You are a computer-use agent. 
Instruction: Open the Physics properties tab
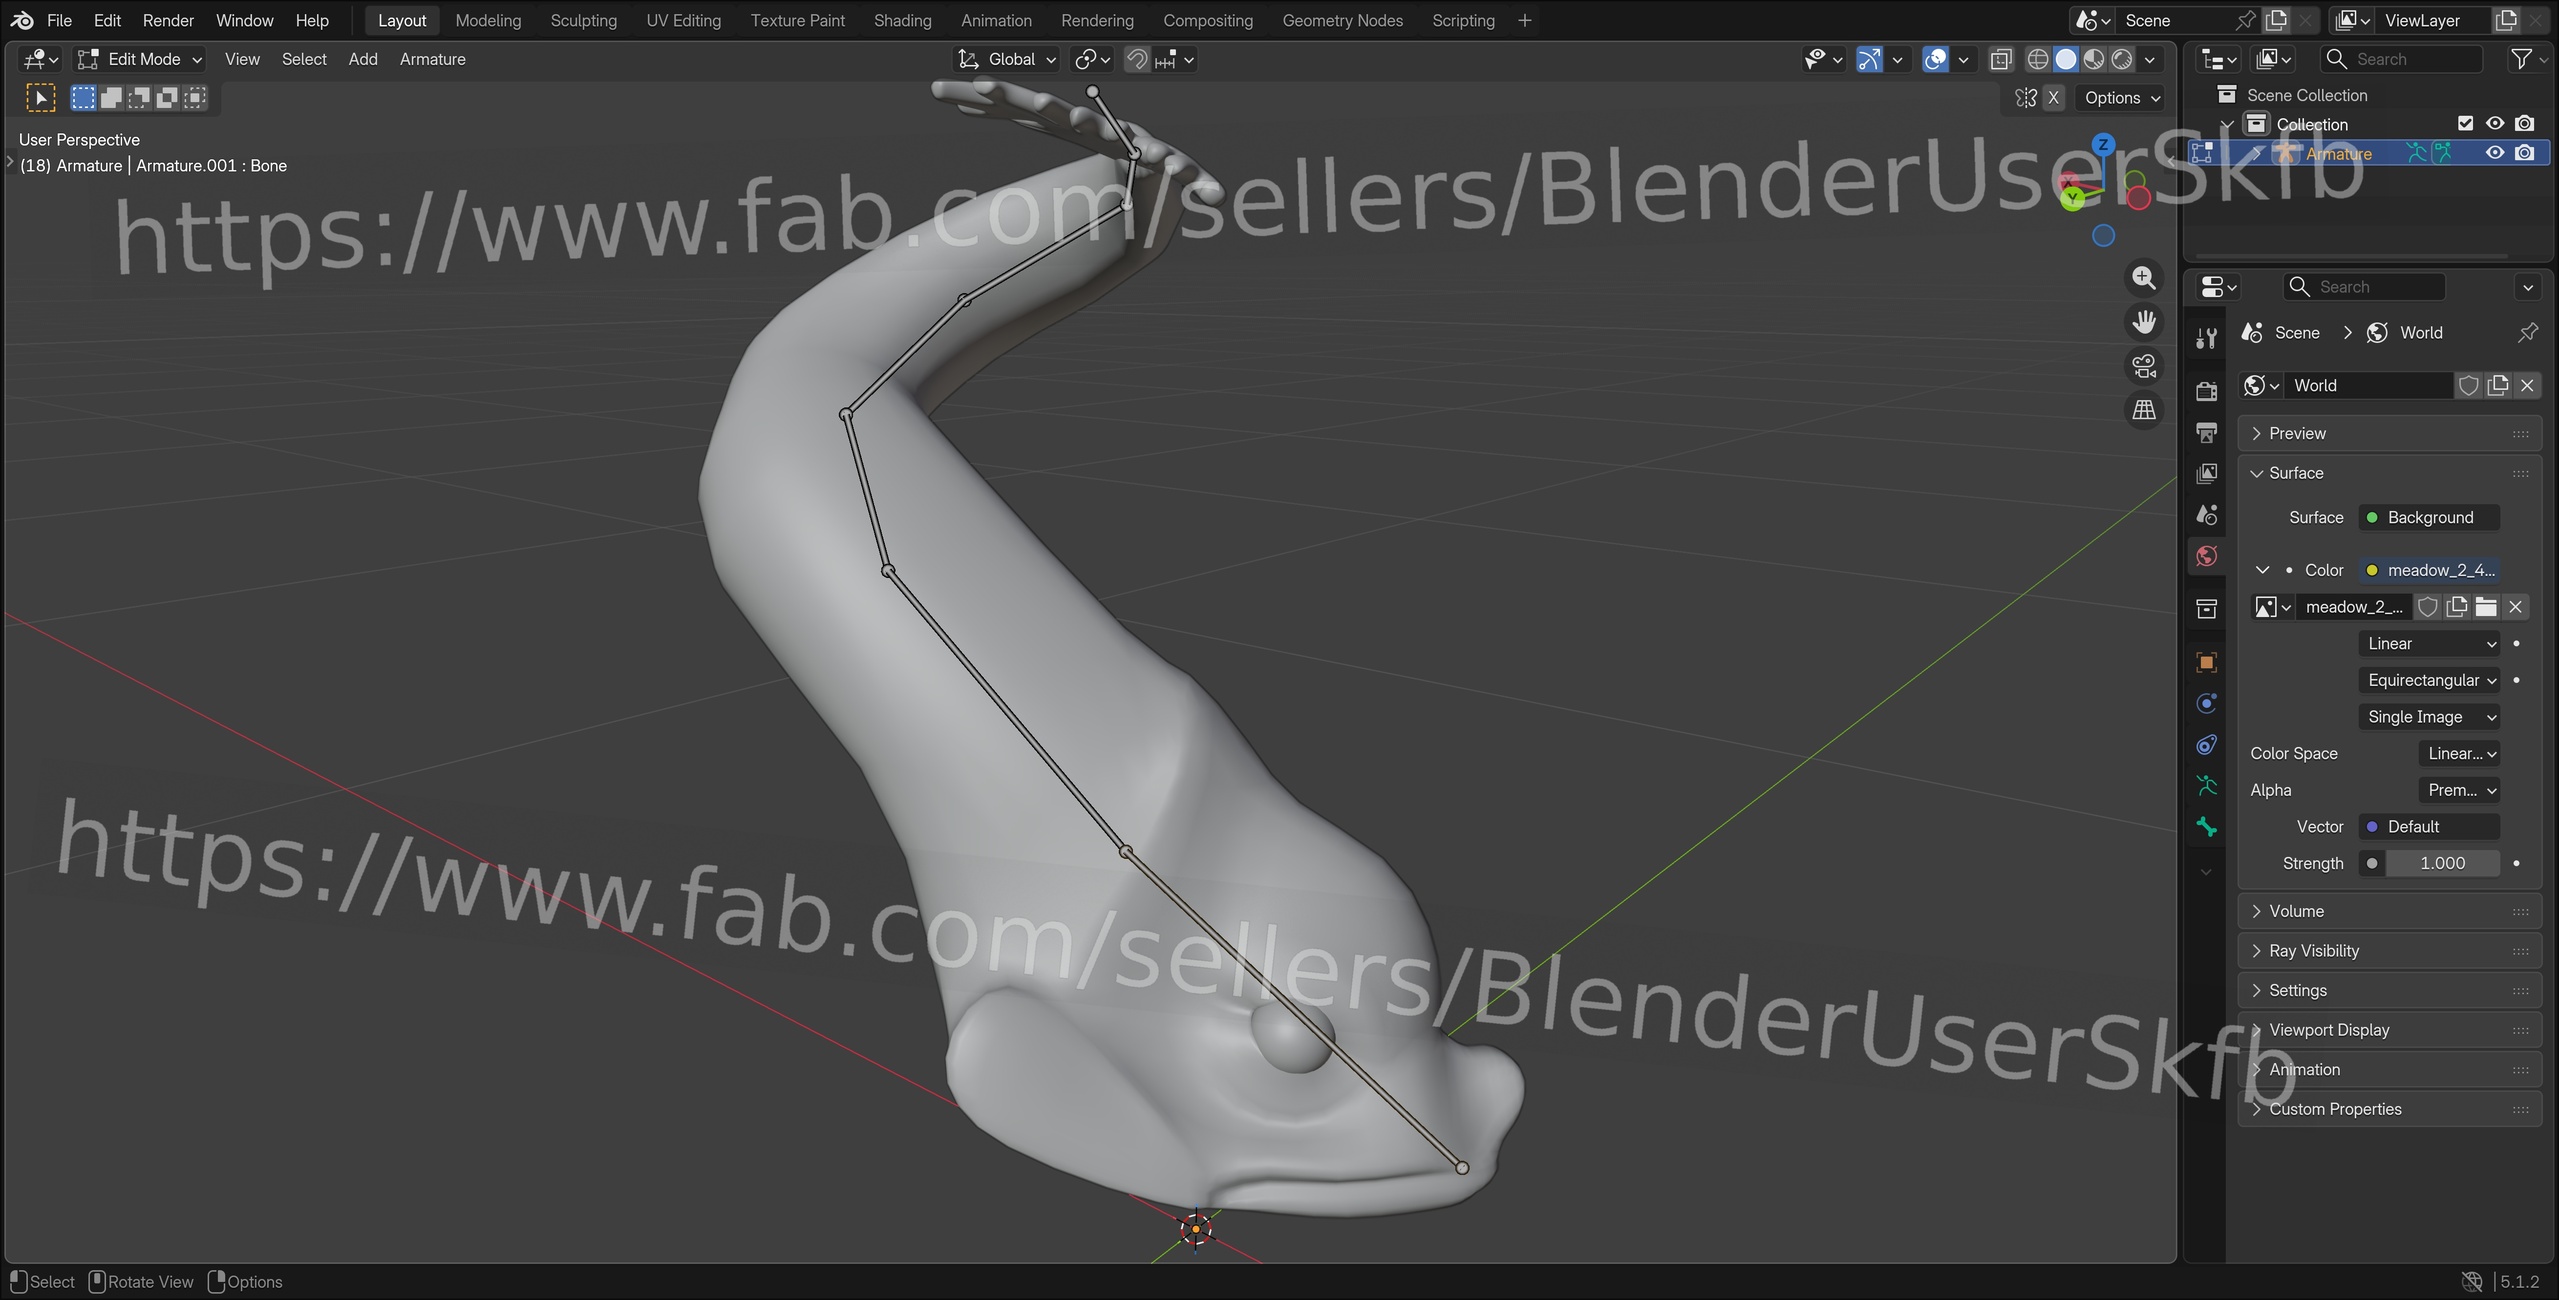click(x=2206, y=703)
